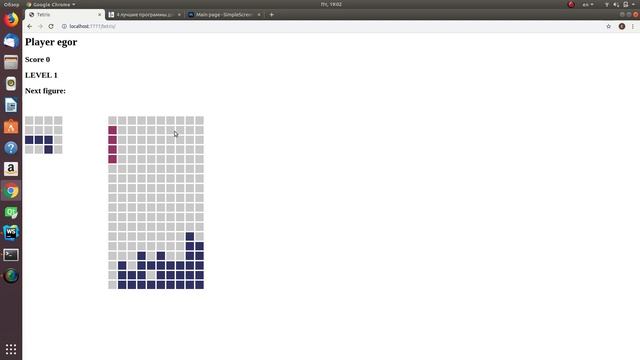Close the Tetris tab
The width and height of the screenshot is (640, 360).
99,15
